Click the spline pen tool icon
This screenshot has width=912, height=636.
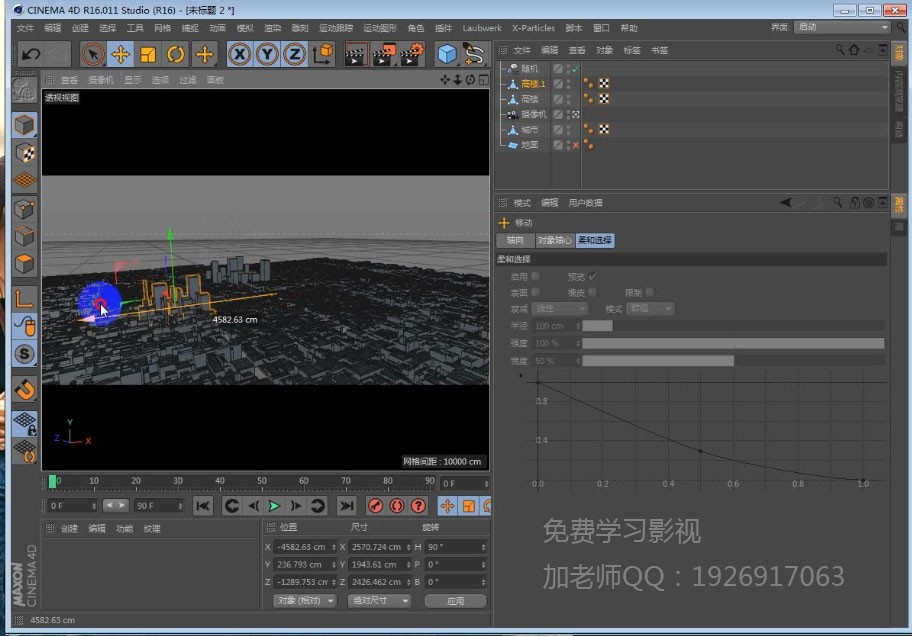coord(474,55)
